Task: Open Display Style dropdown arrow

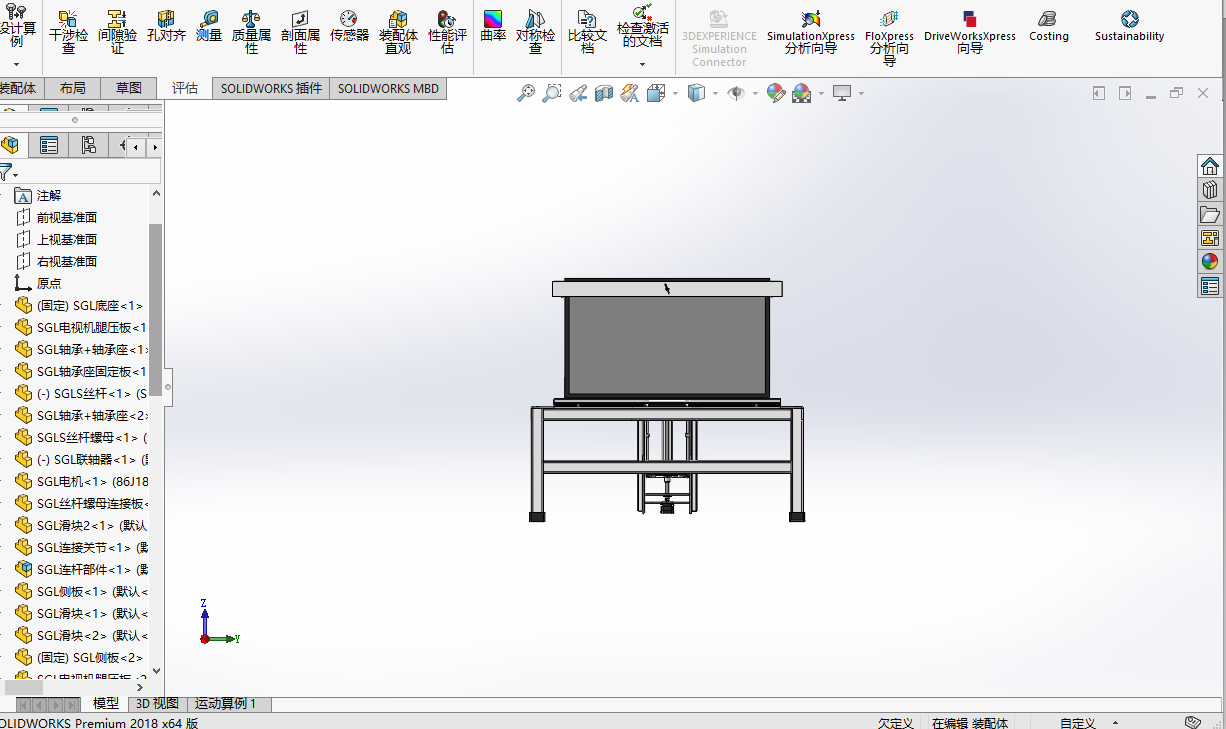Action: pyautogui.click(x=715, y=94)
